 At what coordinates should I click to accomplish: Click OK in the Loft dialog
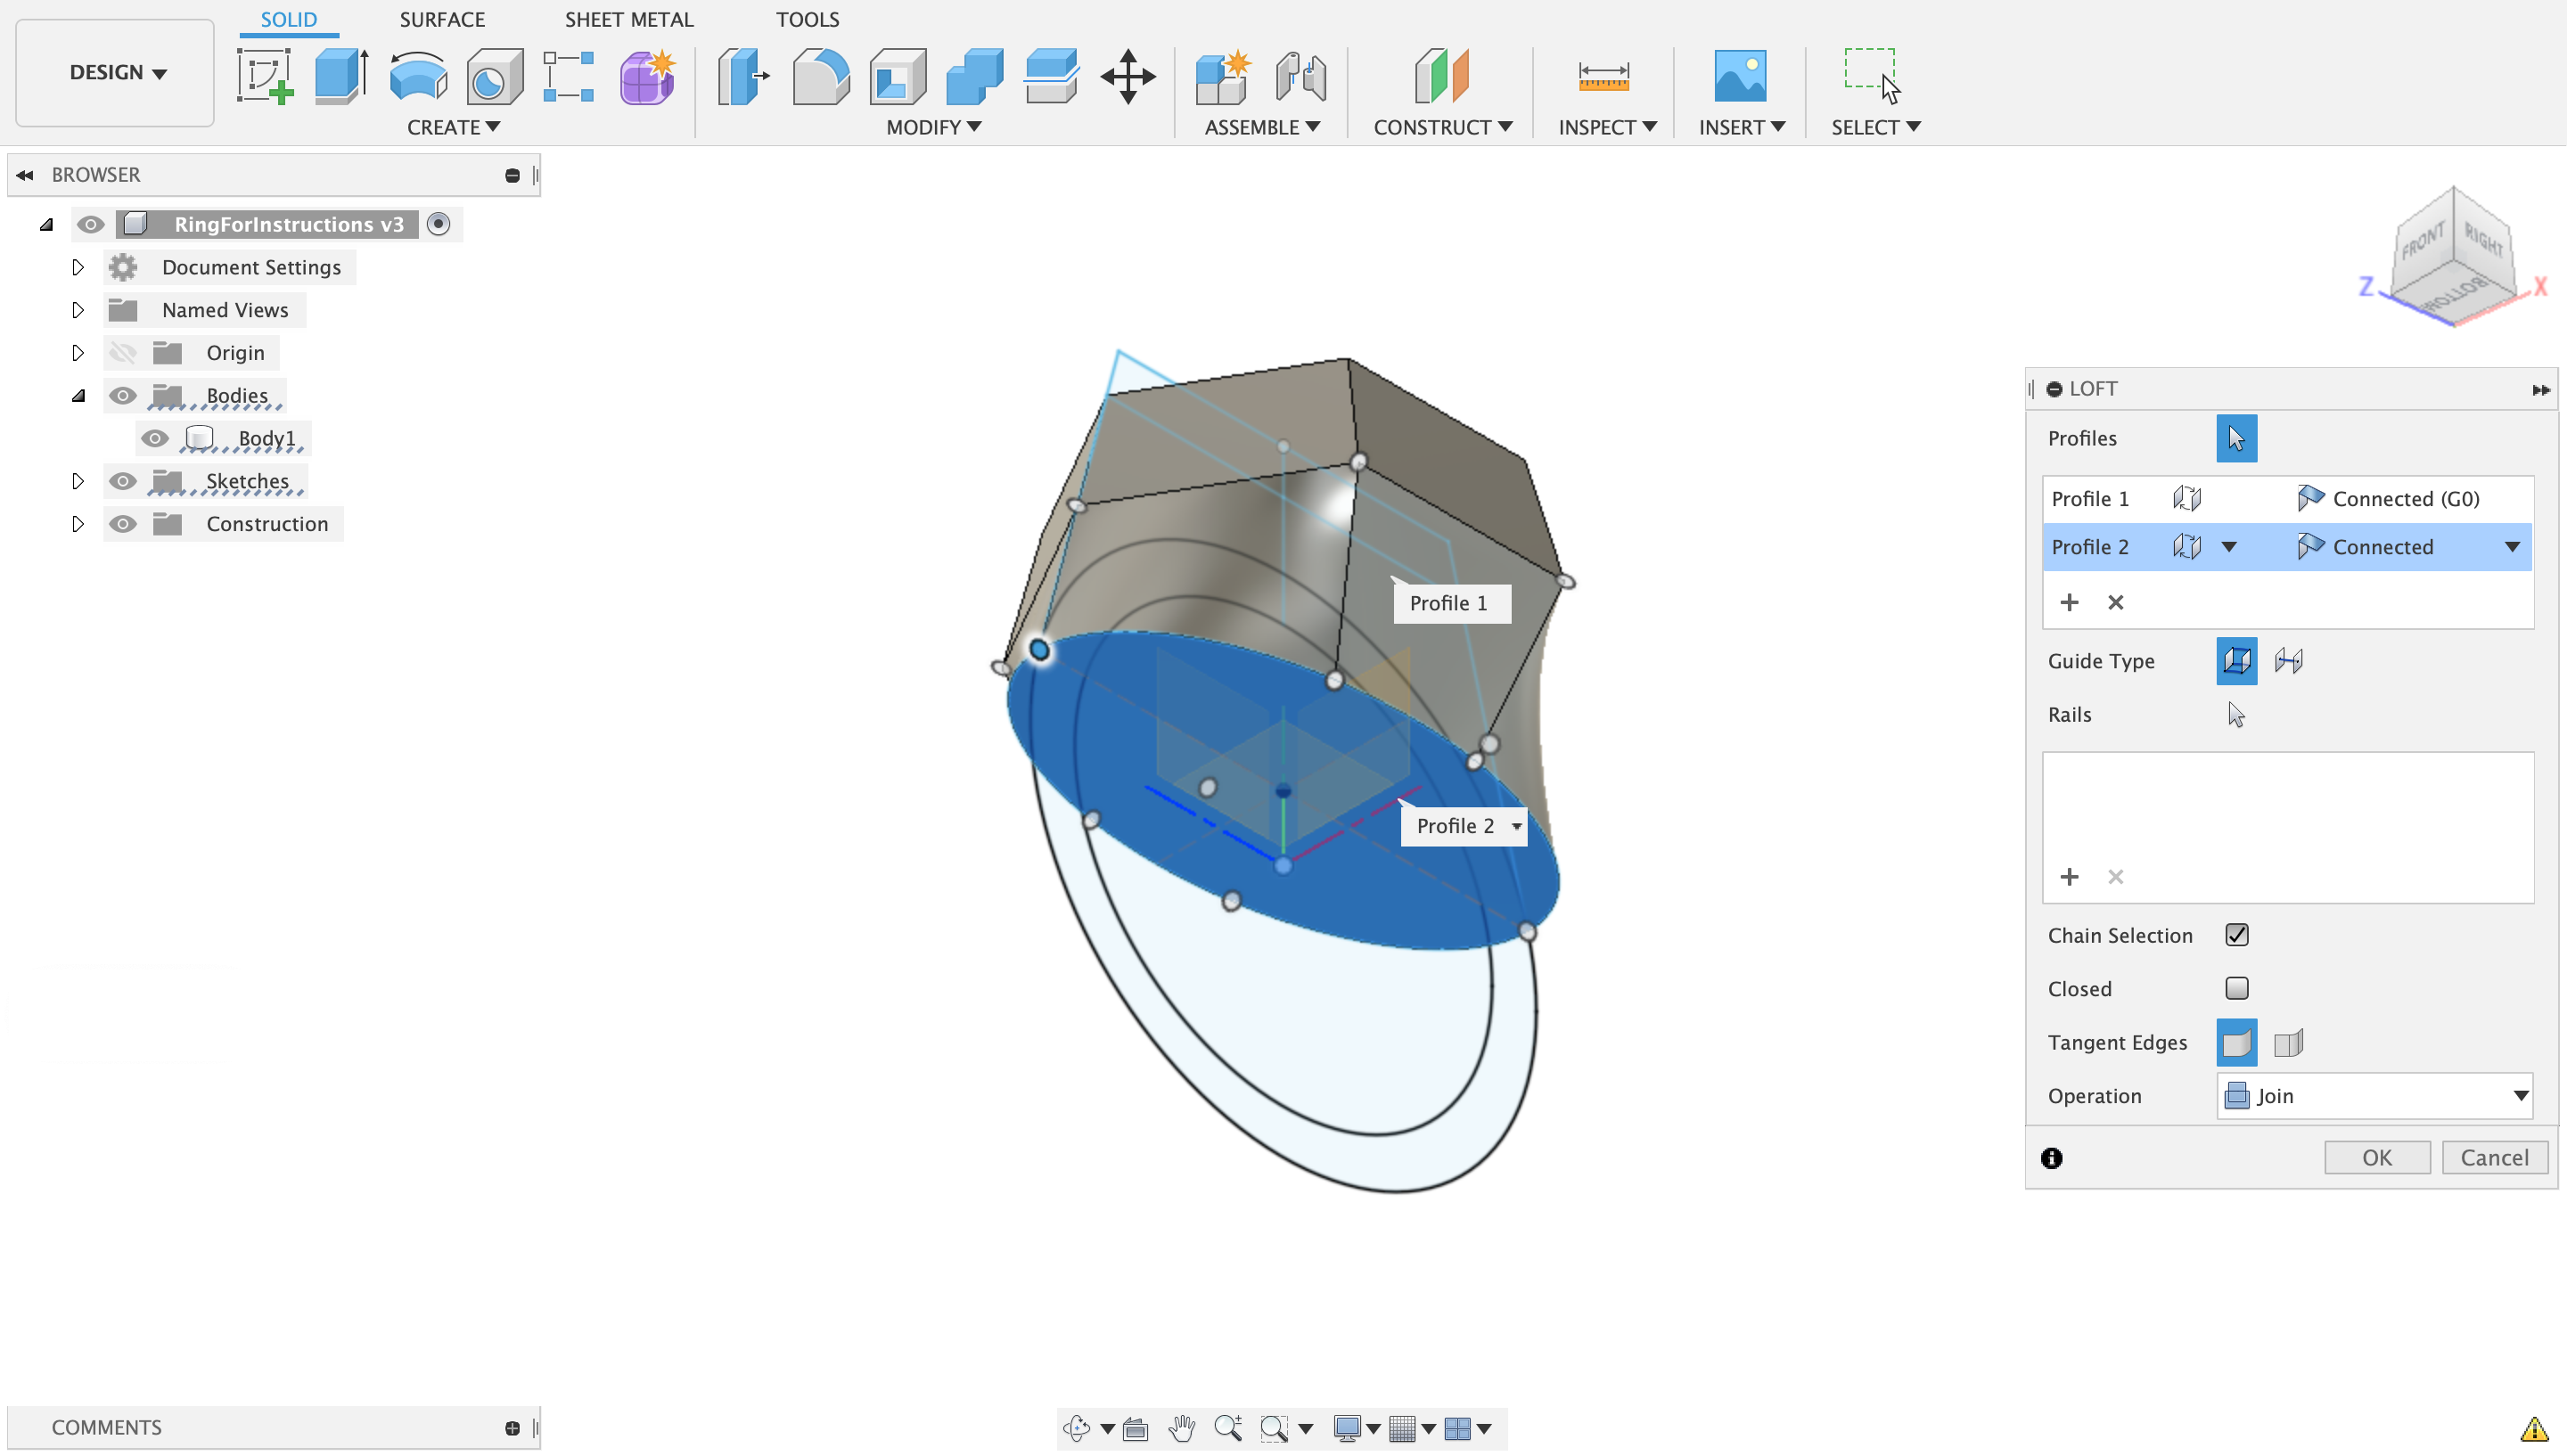(x=2376, y=1157)
